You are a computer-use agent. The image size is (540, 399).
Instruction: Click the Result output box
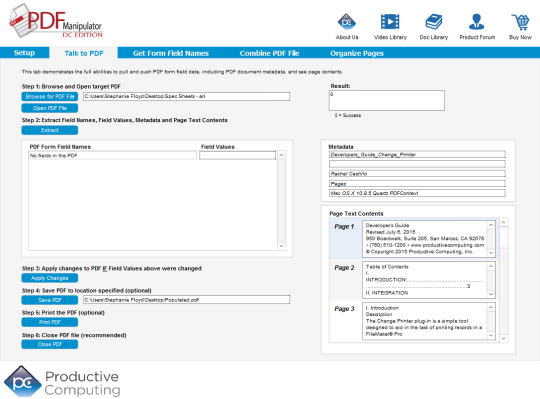(386, 101)
